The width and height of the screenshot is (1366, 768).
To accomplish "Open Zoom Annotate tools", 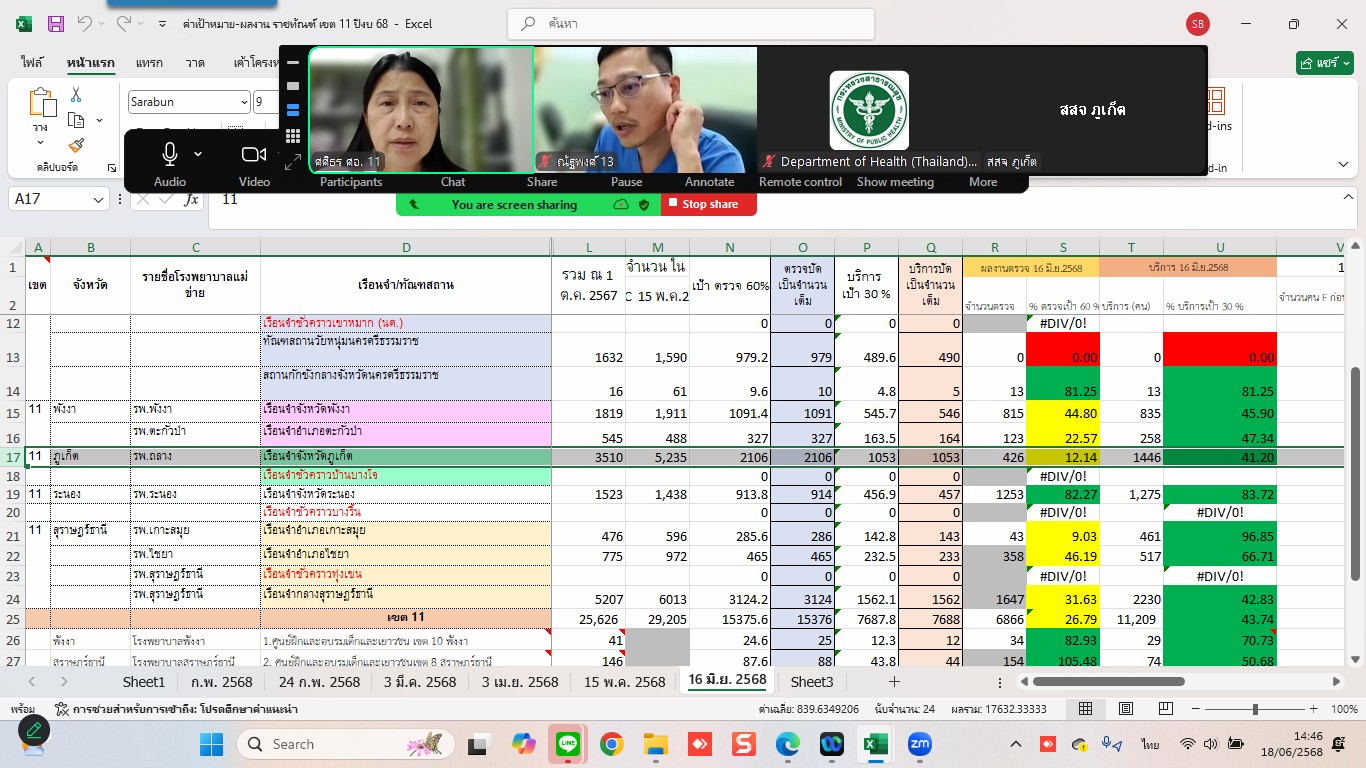I will (710, 182).
